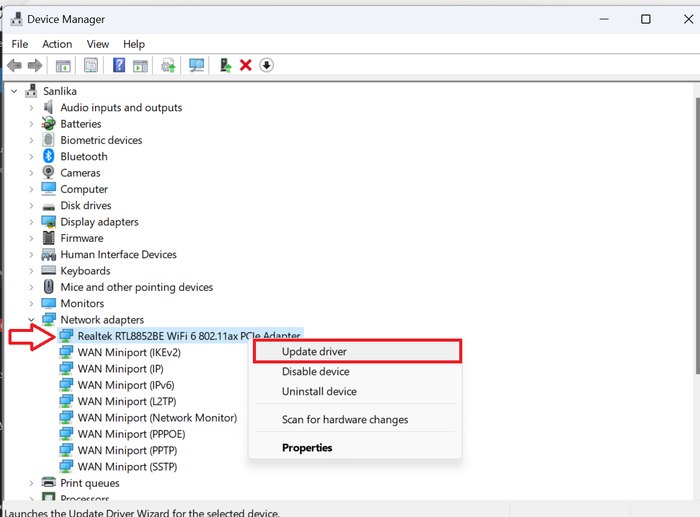Choose Uninstall device in context menu
This screenshot has height=517, width=700.
tap(355, 392)
